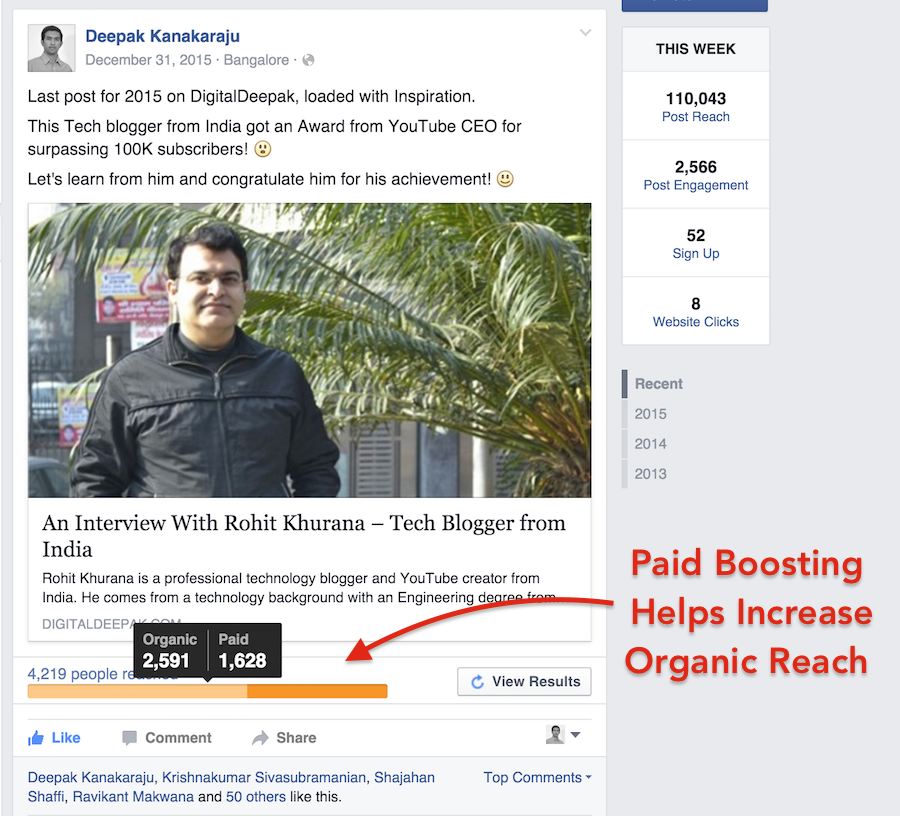The image size is (900, 816).
Task: Click the thumbs-up Like icon
Action: tap(36, 738)
